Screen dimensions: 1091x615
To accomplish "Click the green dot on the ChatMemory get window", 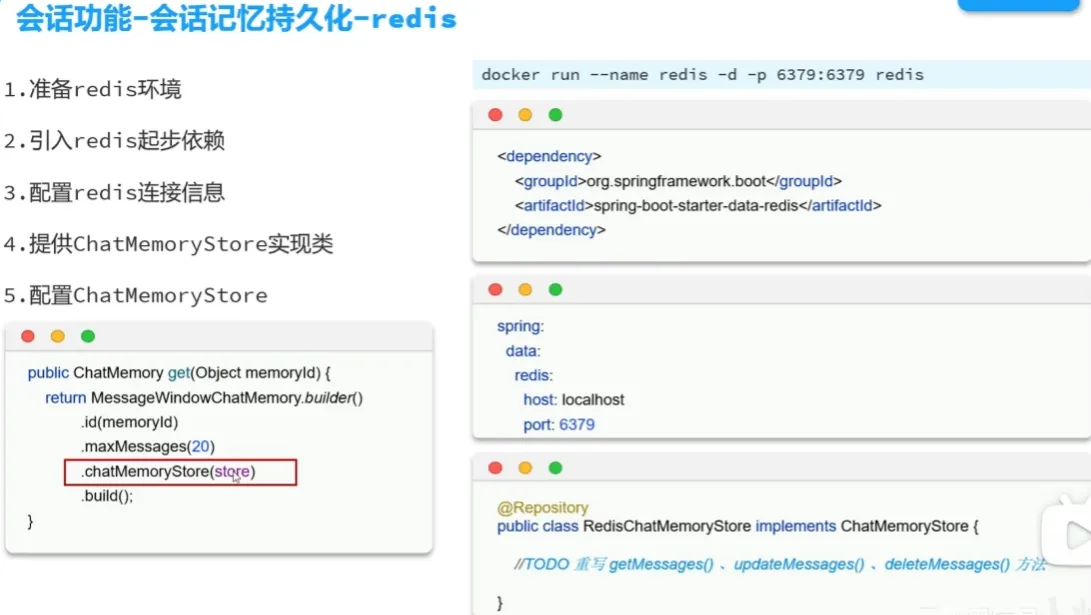I will pyautogui.click(x=88, y=336).
